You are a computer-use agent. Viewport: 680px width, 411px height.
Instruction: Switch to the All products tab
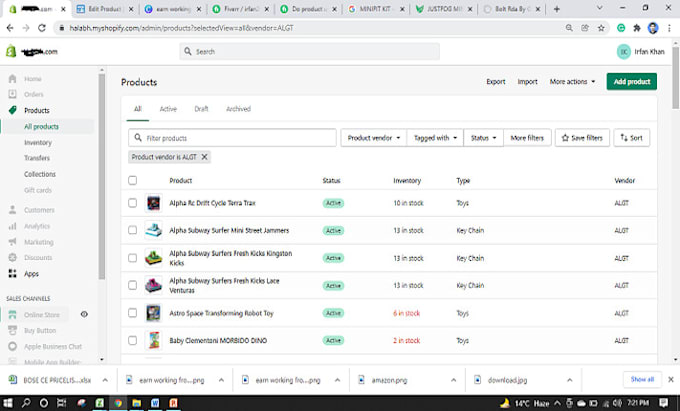137,109
